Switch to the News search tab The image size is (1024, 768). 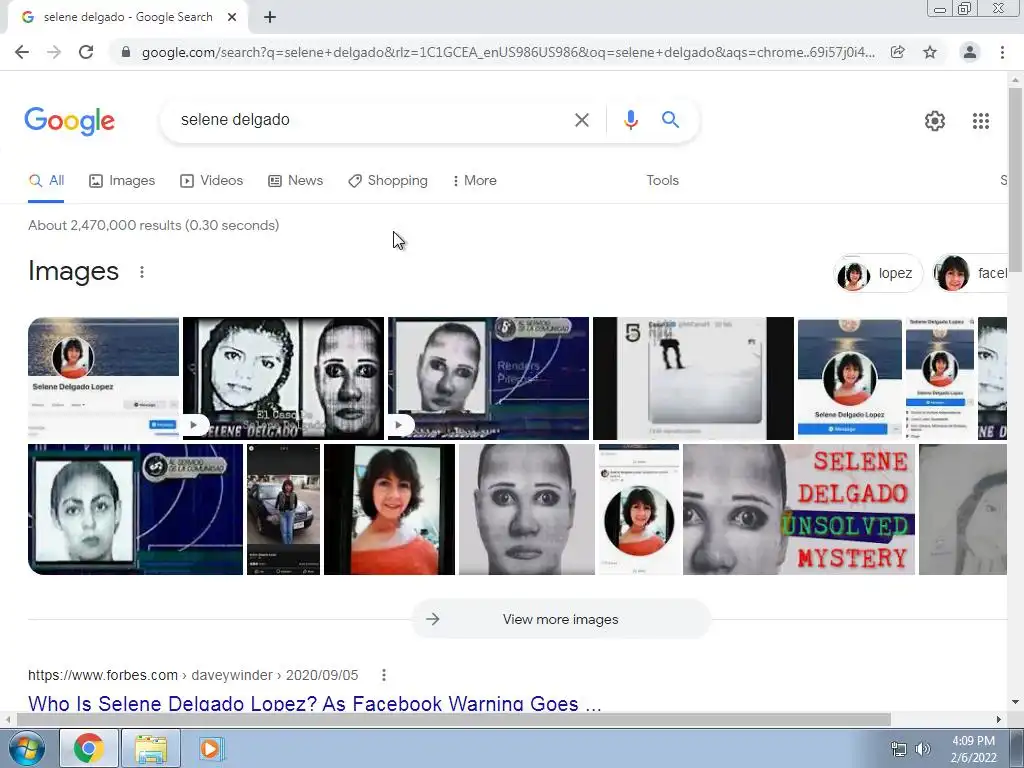click(296, 181)
